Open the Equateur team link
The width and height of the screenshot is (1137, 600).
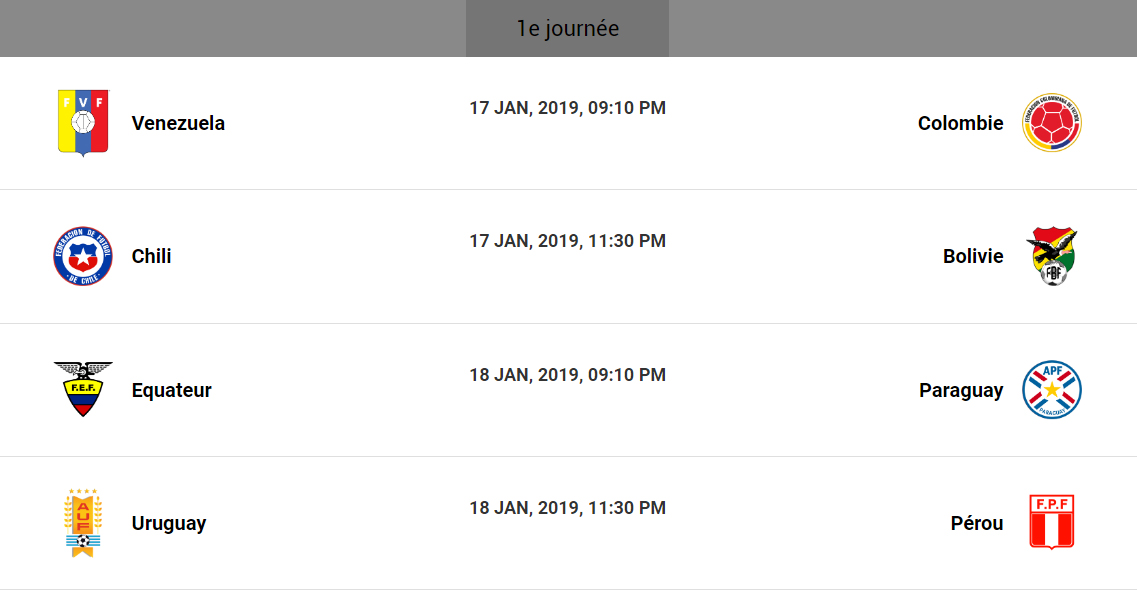point(171,391)
